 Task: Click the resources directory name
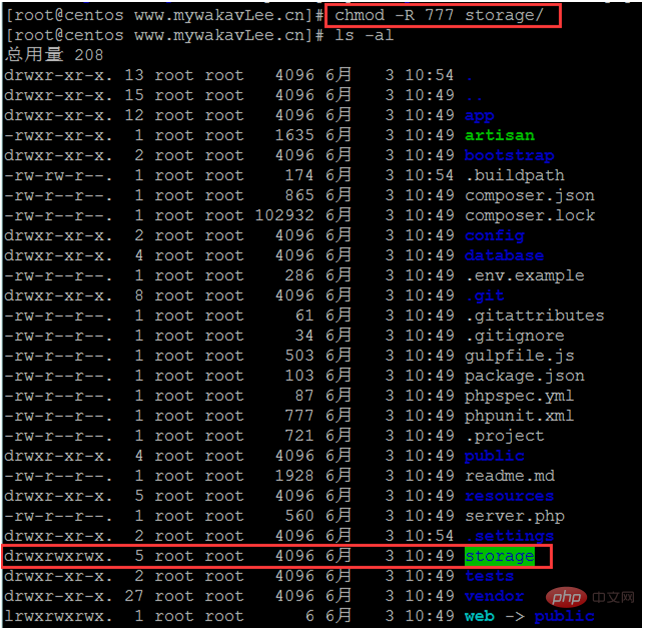coord(509,496)
